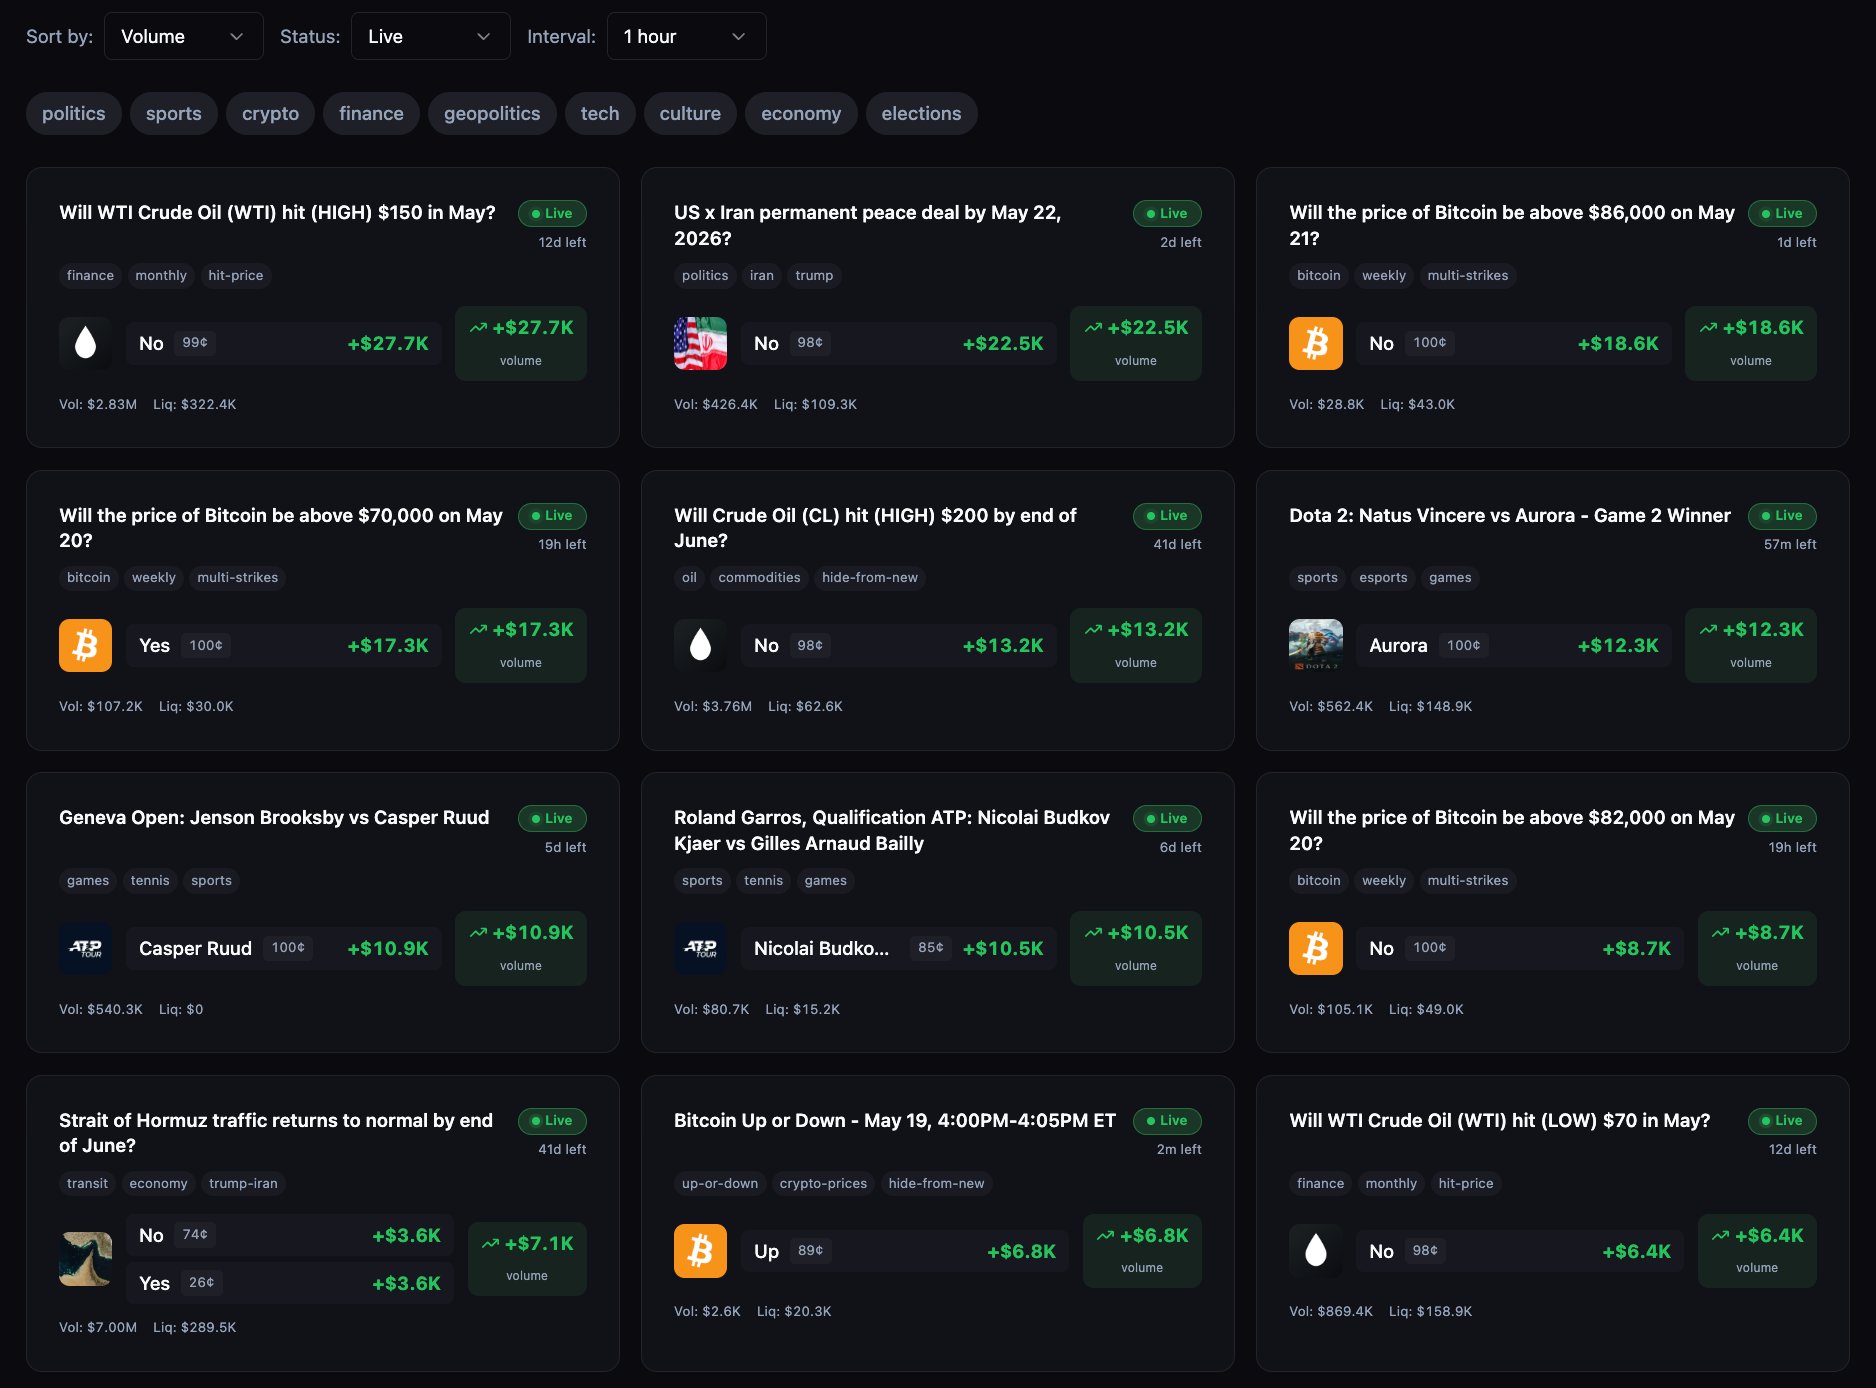This screenshot has width=1876, height=1388.
Task: Click Bitcoin icon on $70,000 market card
Action: [86, 645]
